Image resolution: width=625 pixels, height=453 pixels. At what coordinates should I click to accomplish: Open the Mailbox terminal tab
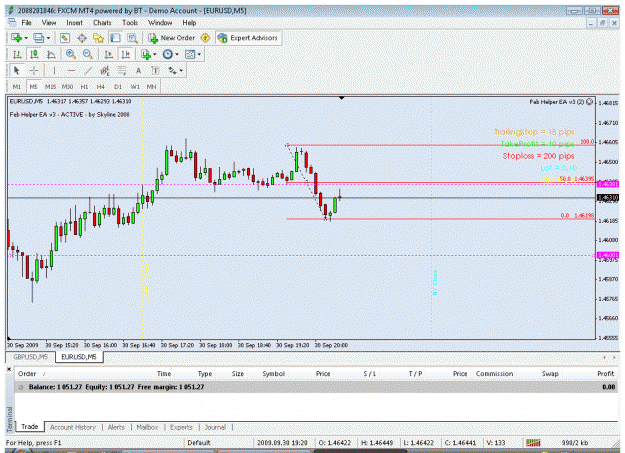point(147,427)
